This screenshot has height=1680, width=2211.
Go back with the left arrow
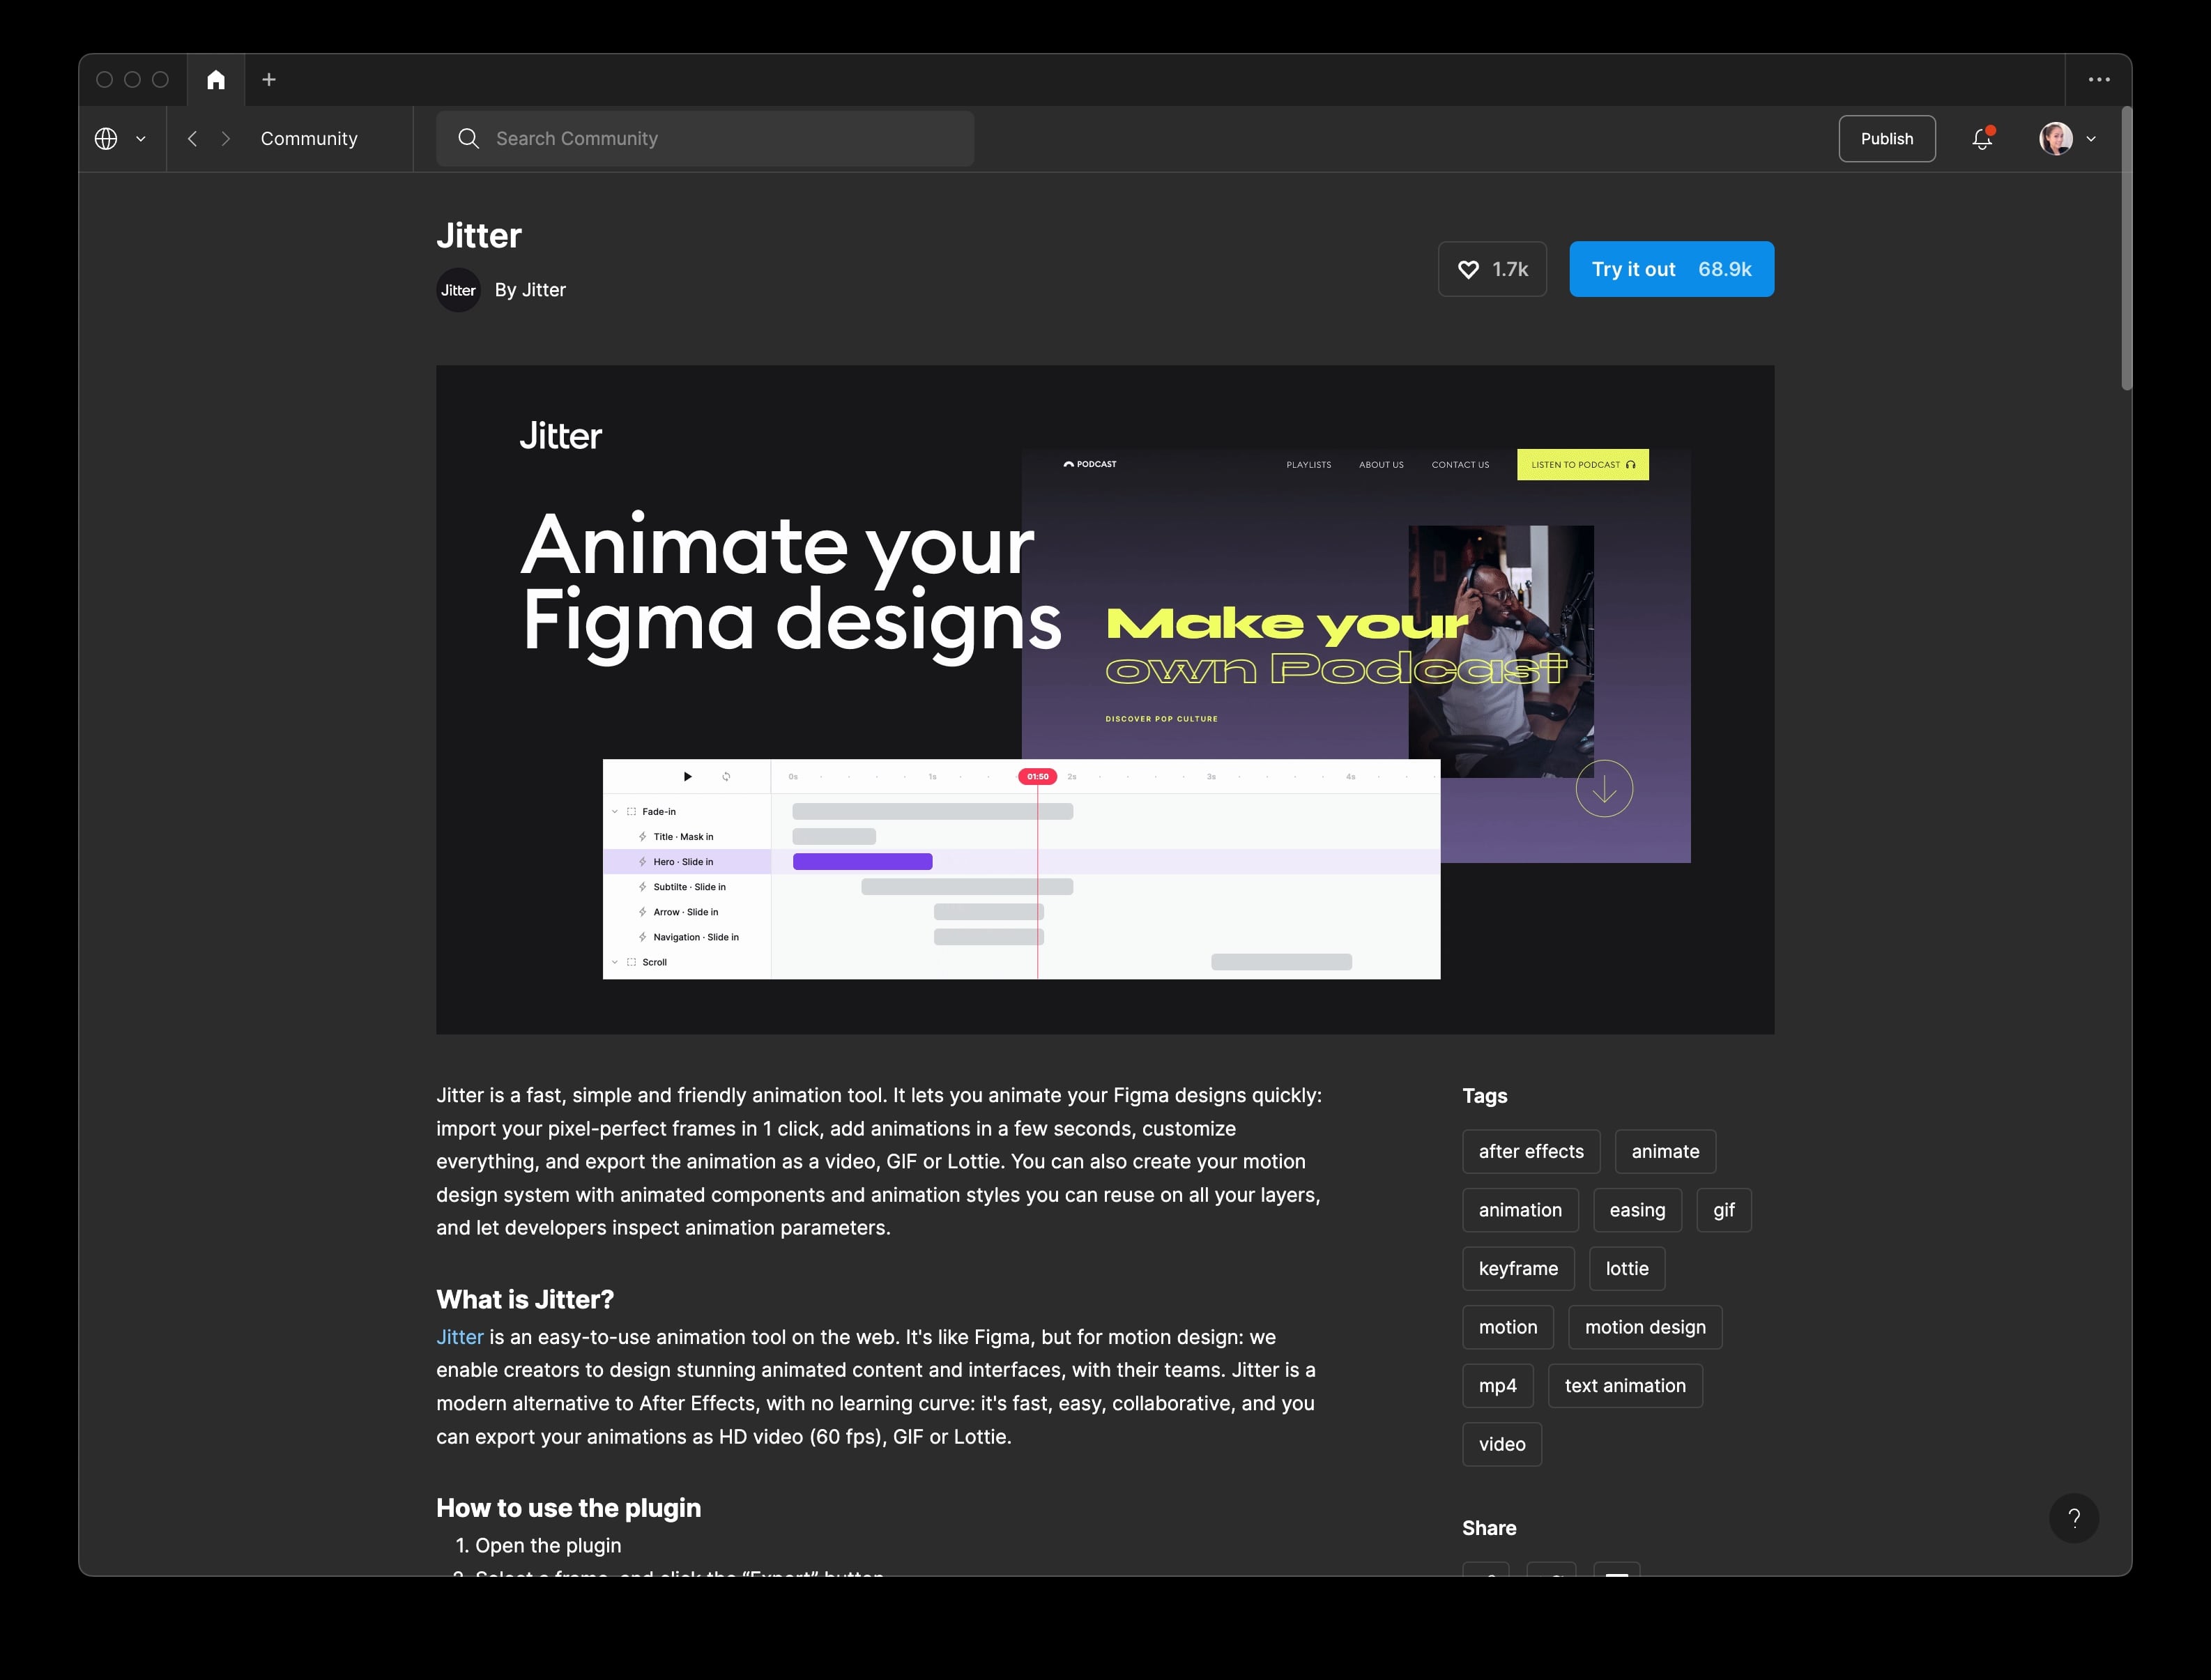point(192,139)
